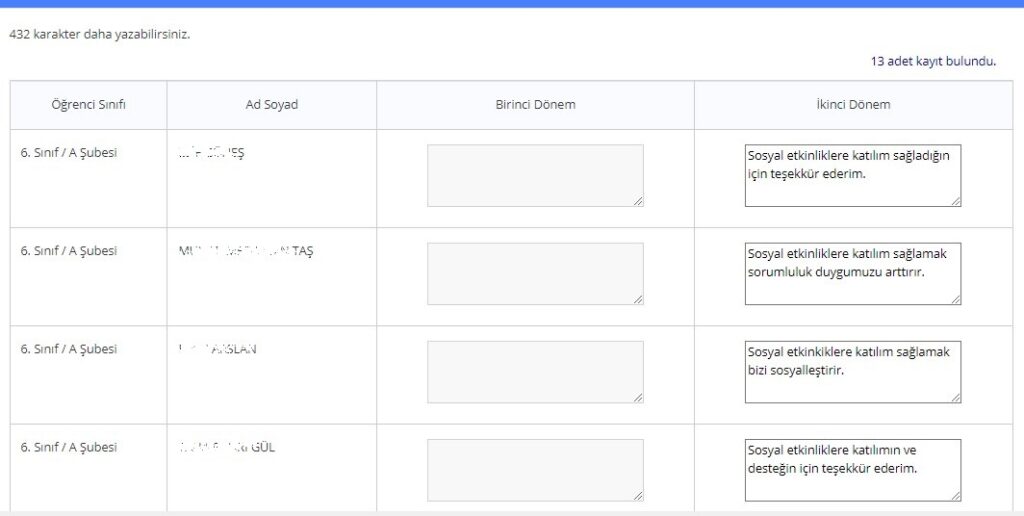
Task: Click the 'Birinci Dönem' column header
Action: click(x=535, y=105)
